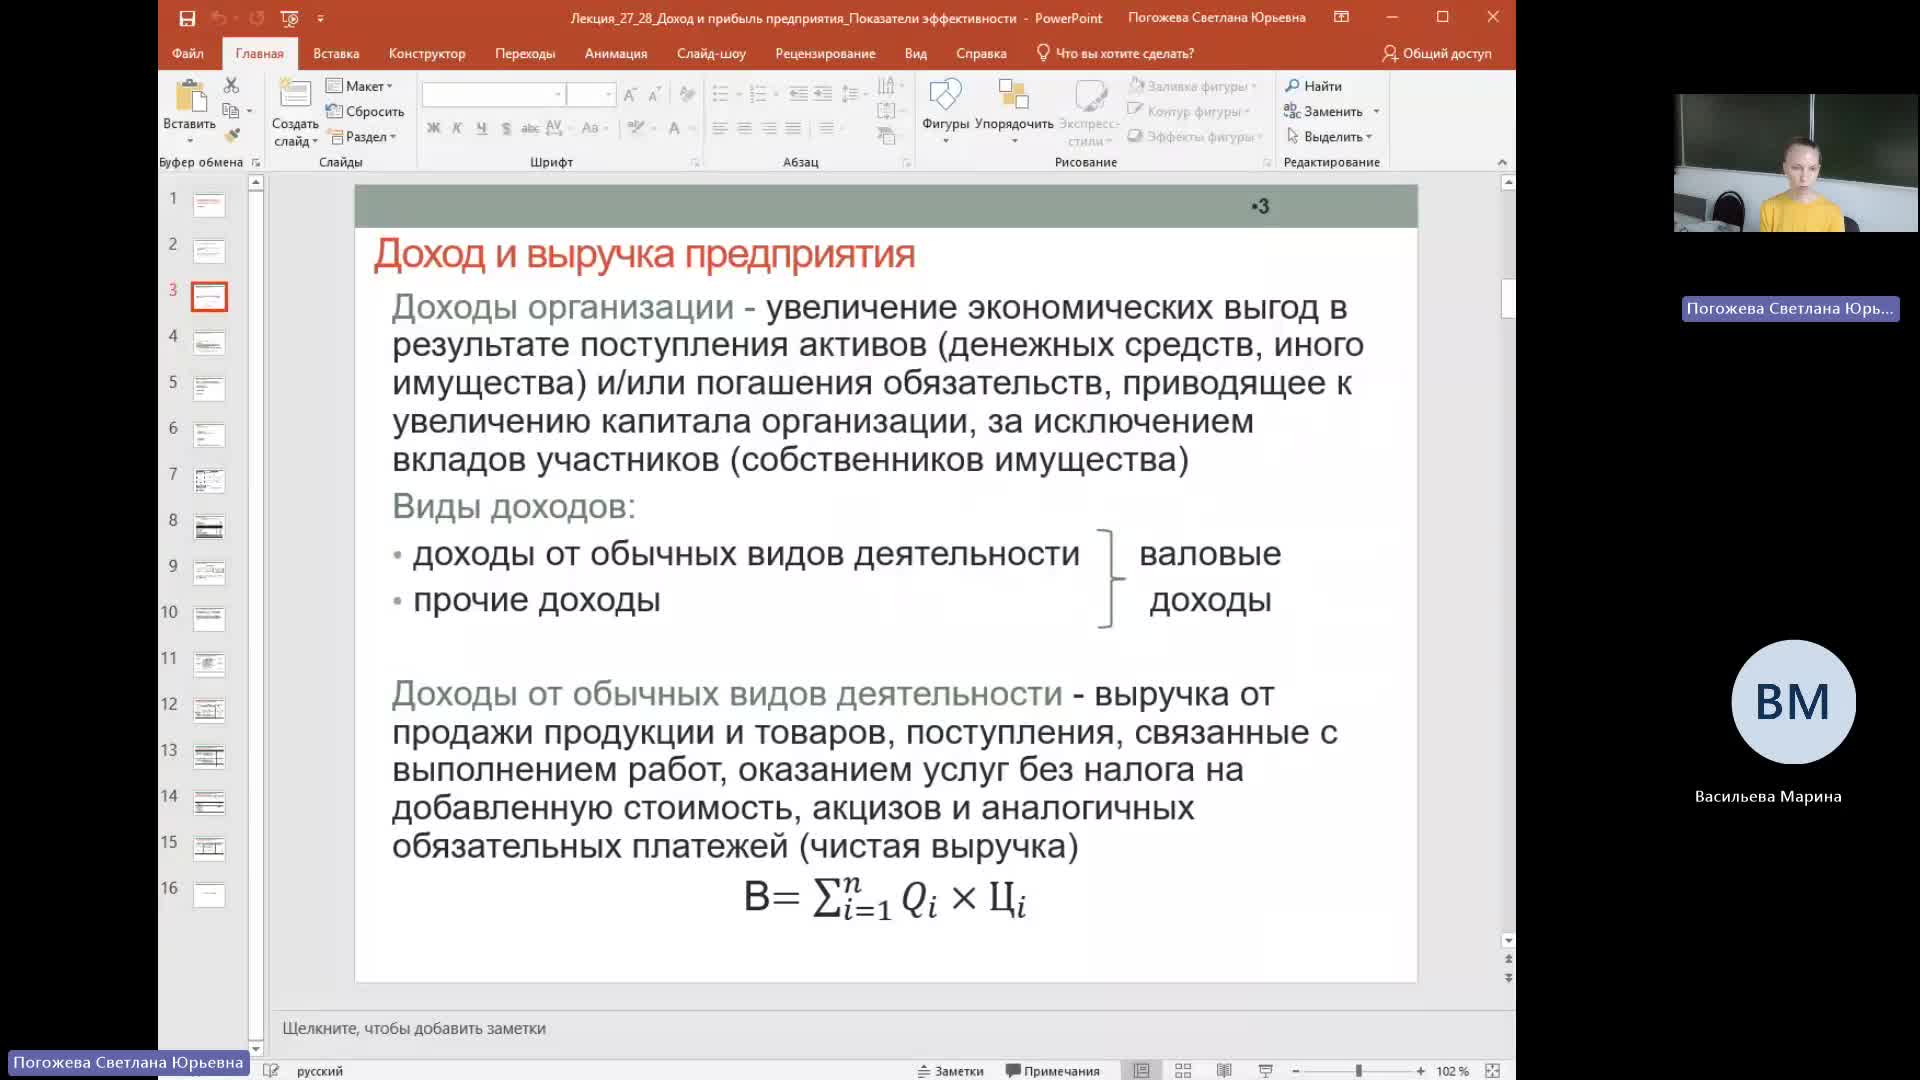Open the Раздел section dropdown
This screenshot has height=1080, width=1920.
tap(363, 136)
